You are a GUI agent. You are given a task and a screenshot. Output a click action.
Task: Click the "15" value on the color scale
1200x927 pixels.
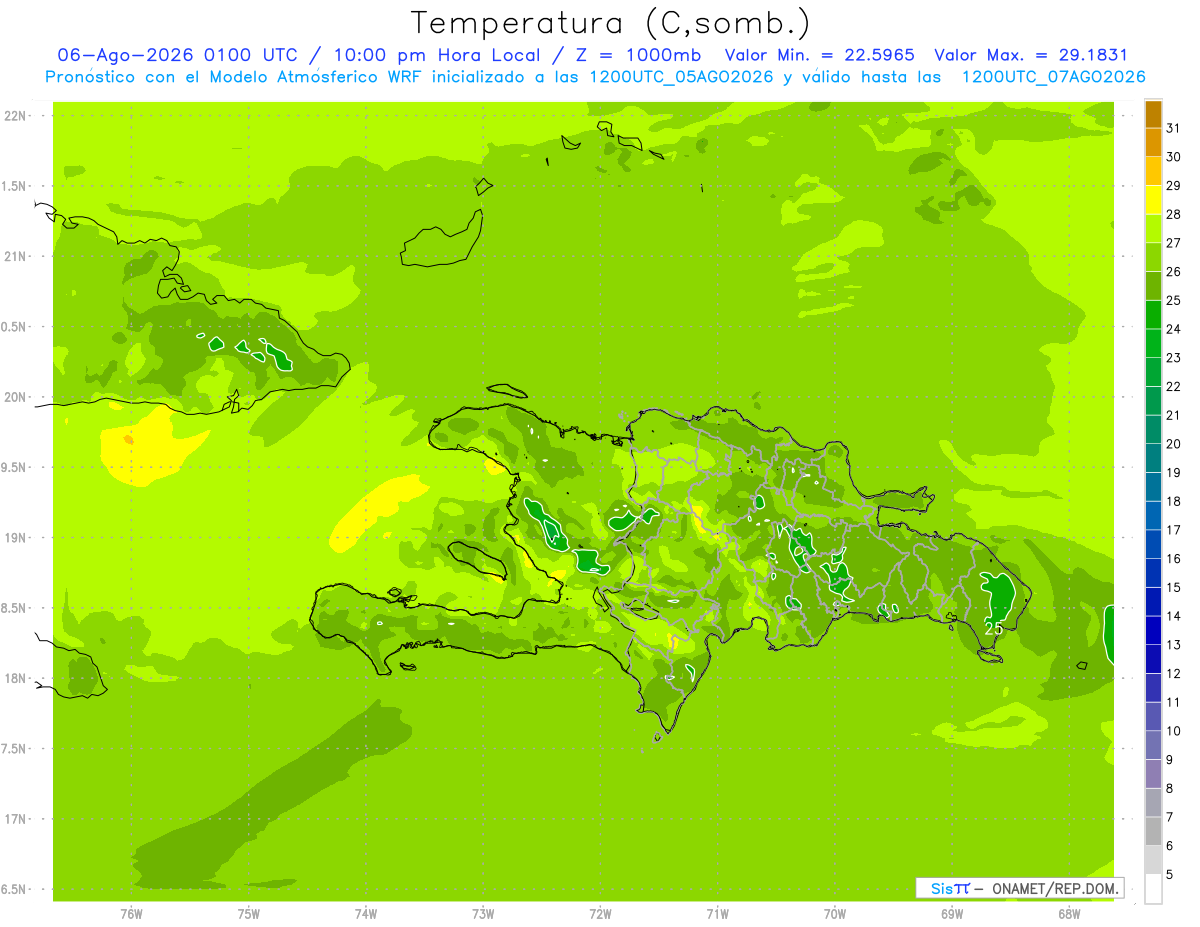[x=1174, y=588]
